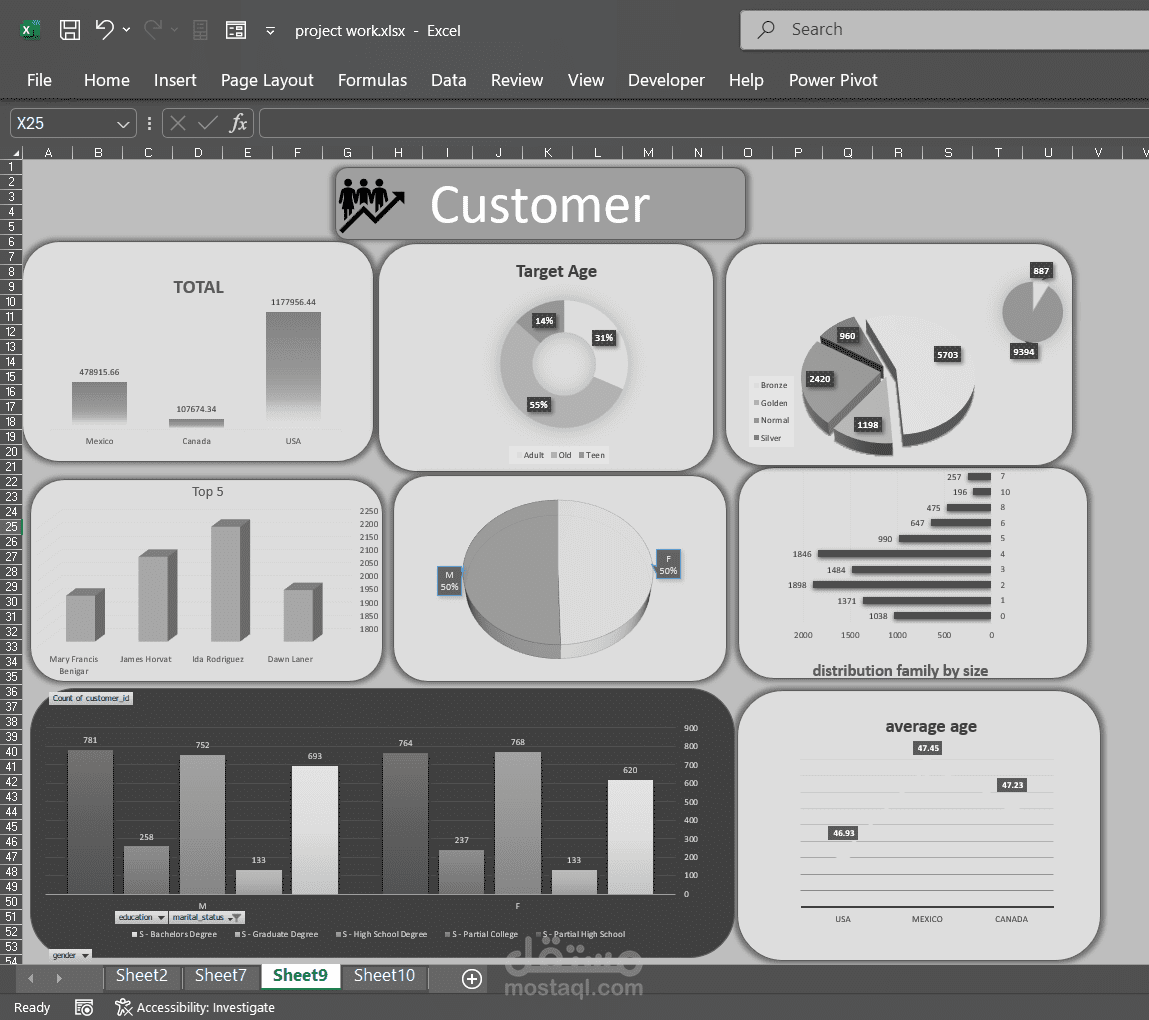Click the Redo arrow icon
The image size is (1149, 1020).
point(153,29)
